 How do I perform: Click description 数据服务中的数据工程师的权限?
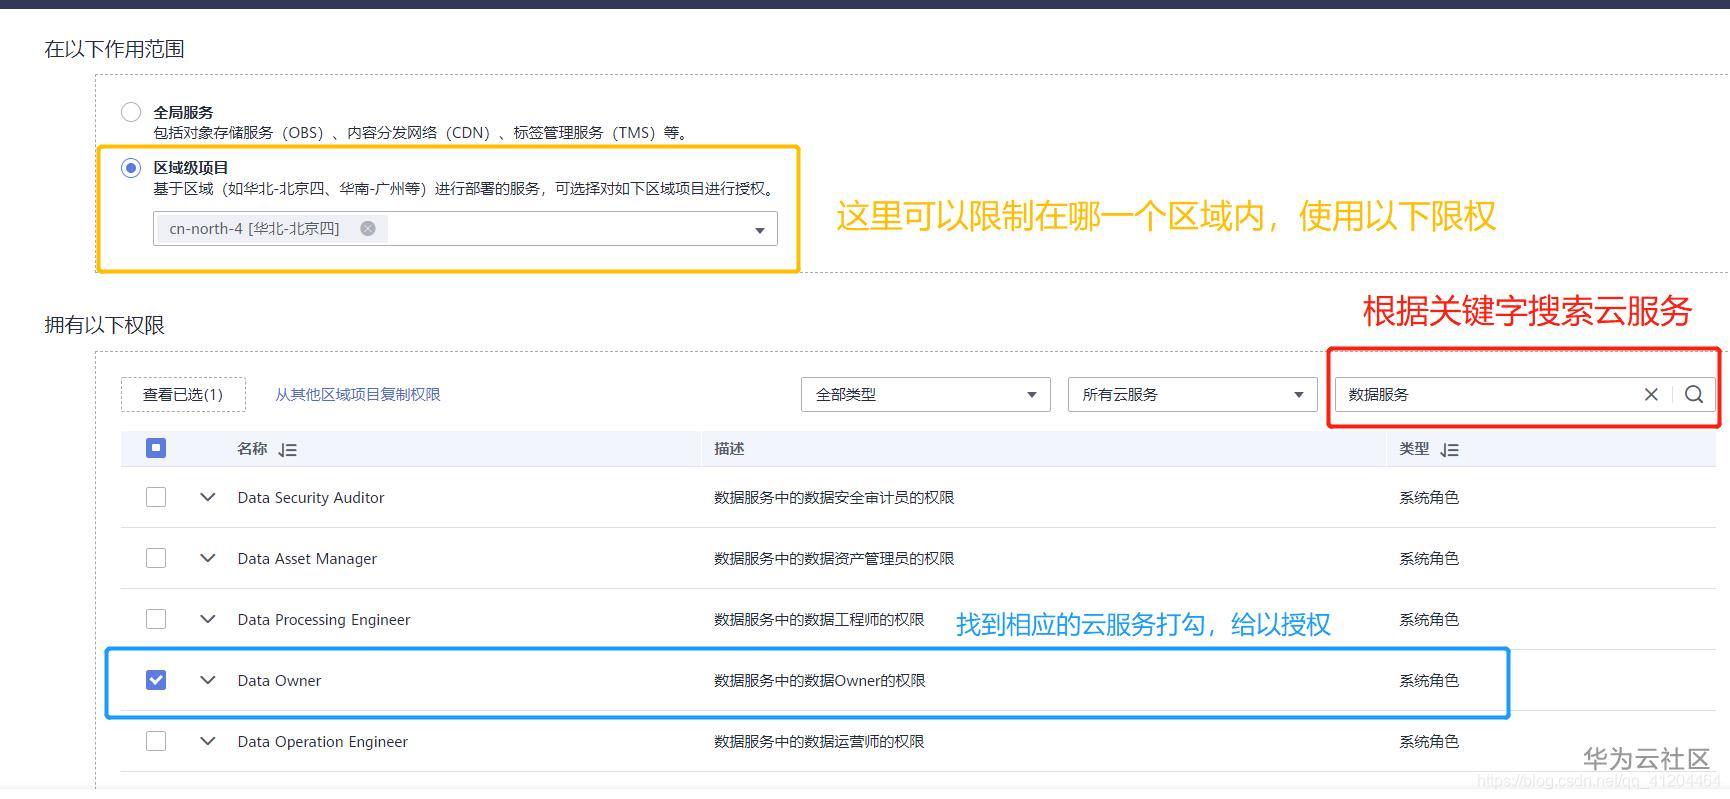[x=819, y=619]
